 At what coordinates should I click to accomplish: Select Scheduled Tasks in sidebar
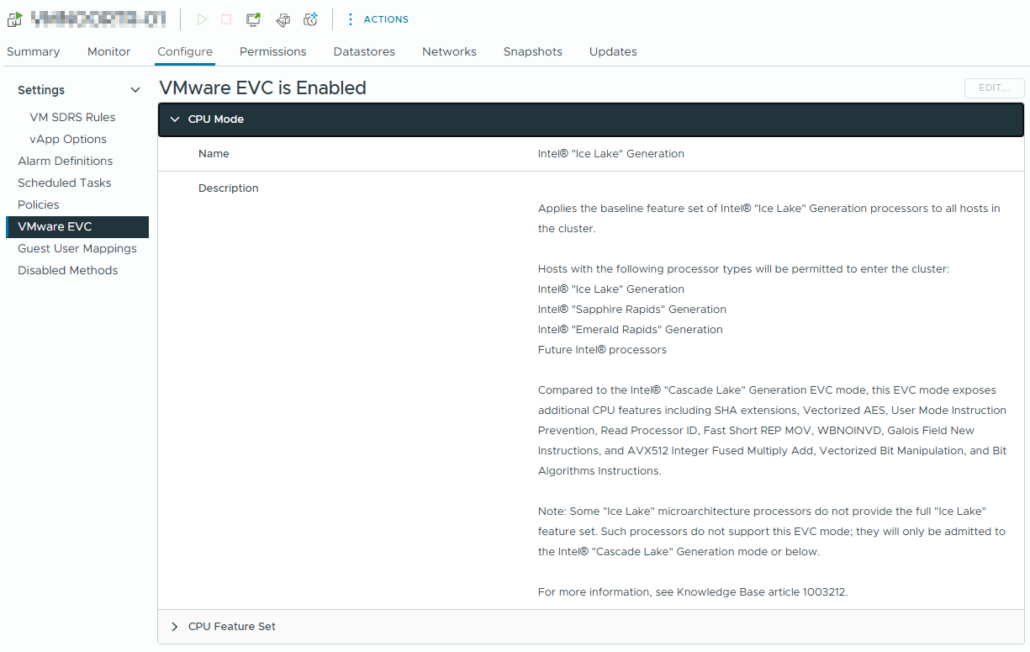click(x=64, y=183)
